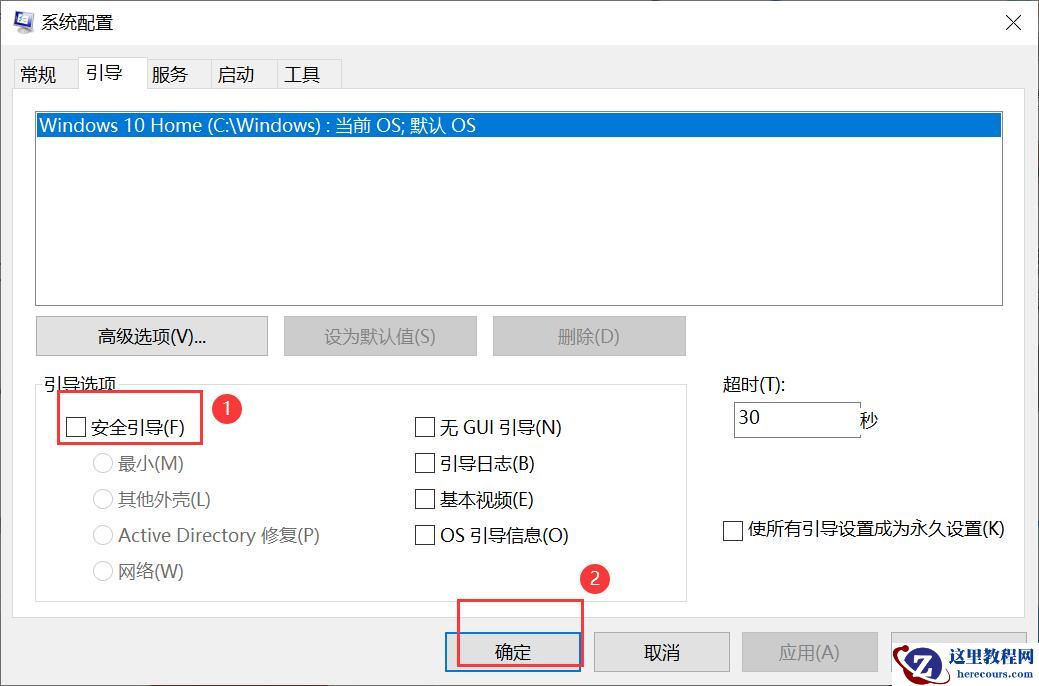Screen dimensions: 1039x686
Task: Enable the 安全引导(F) checkbox
Action: pos(75,427)
